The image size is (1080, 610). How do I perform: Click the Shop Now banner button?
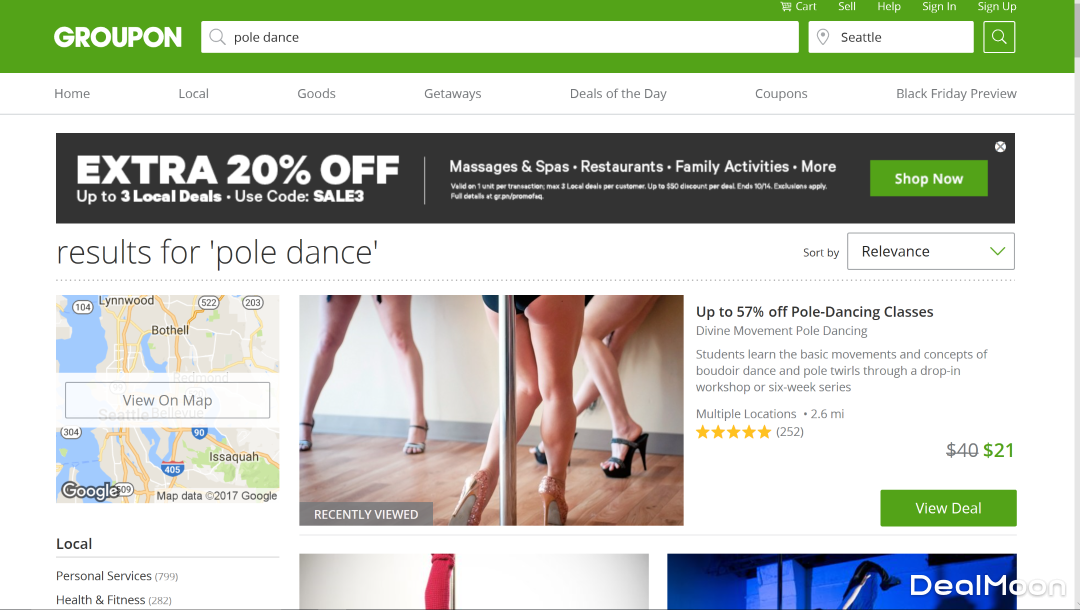point(928,179)
